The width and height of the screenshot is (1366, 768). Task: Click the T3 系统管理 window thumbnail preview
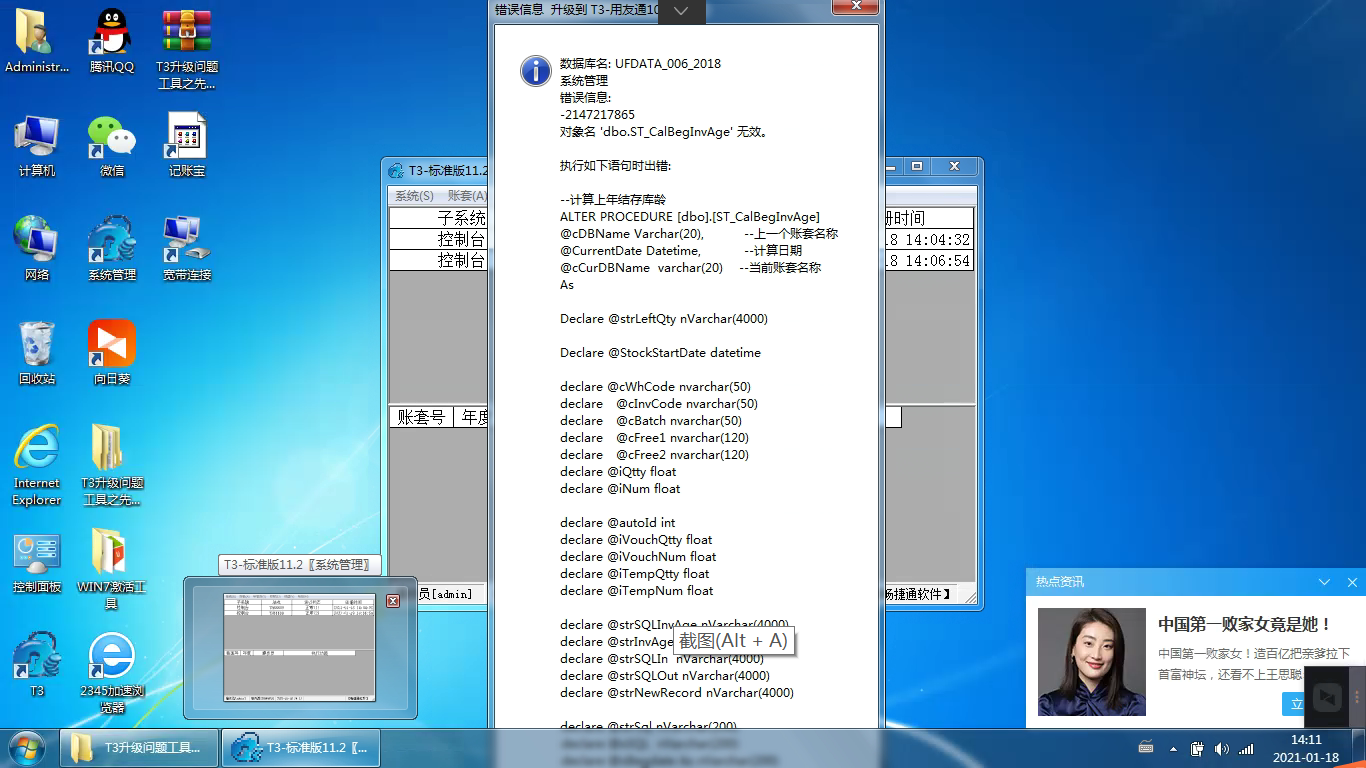300,647
